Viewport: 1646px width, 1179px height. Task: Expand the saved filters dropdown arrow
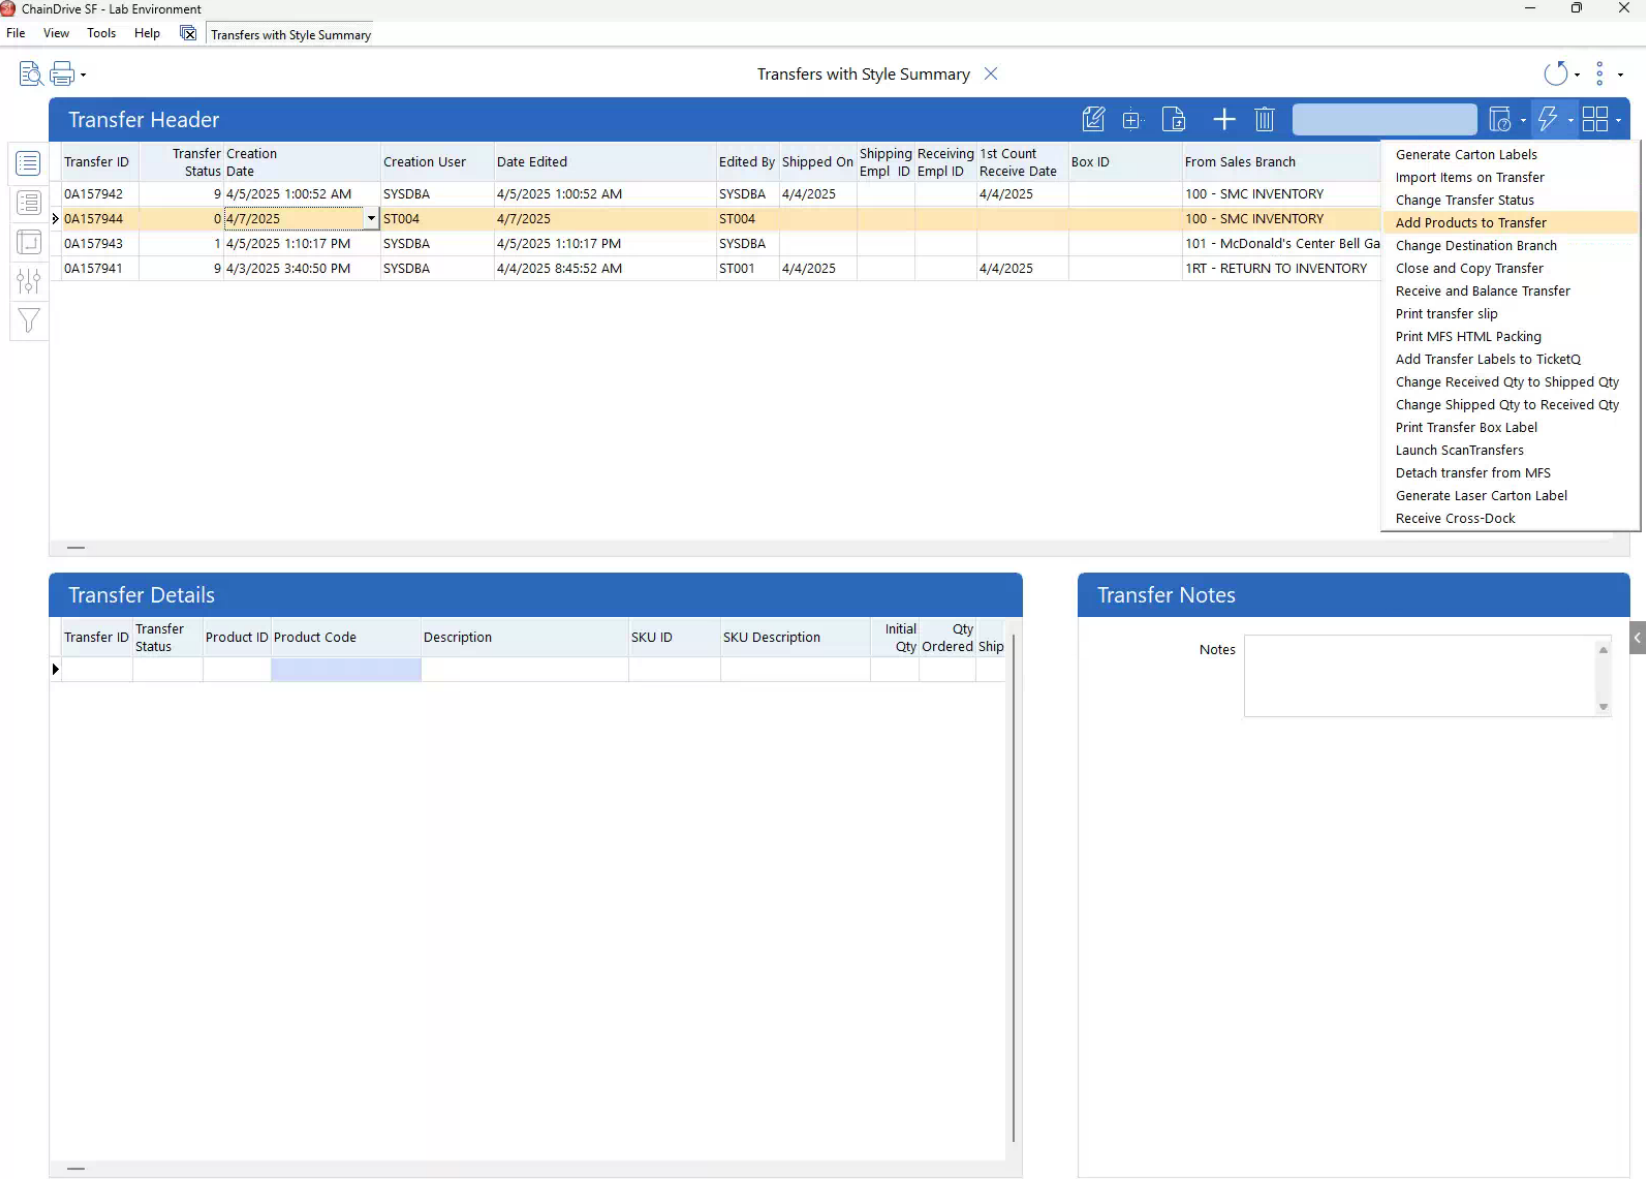click(x=1523, y=121)
